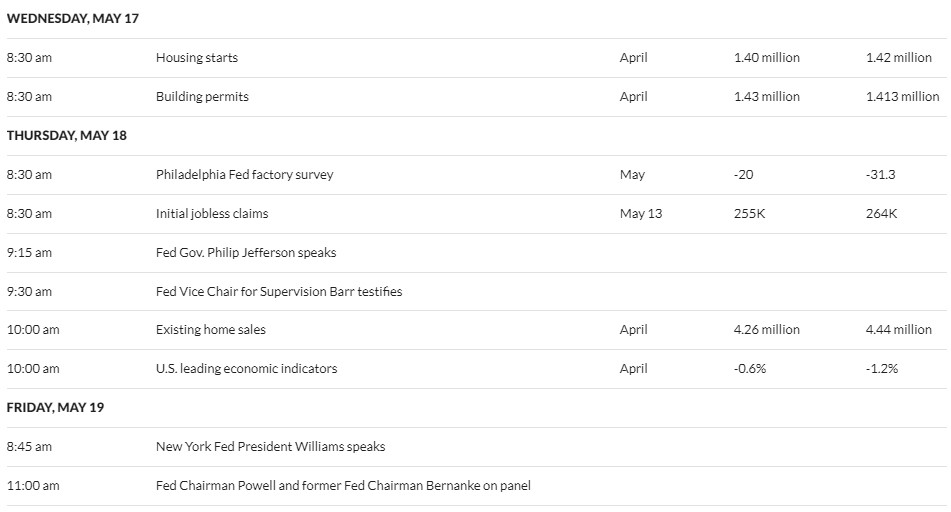Click the 1.413 million building permits value
Image resolution: width=951 pixels, height=512 pixels.
[902, 96]
